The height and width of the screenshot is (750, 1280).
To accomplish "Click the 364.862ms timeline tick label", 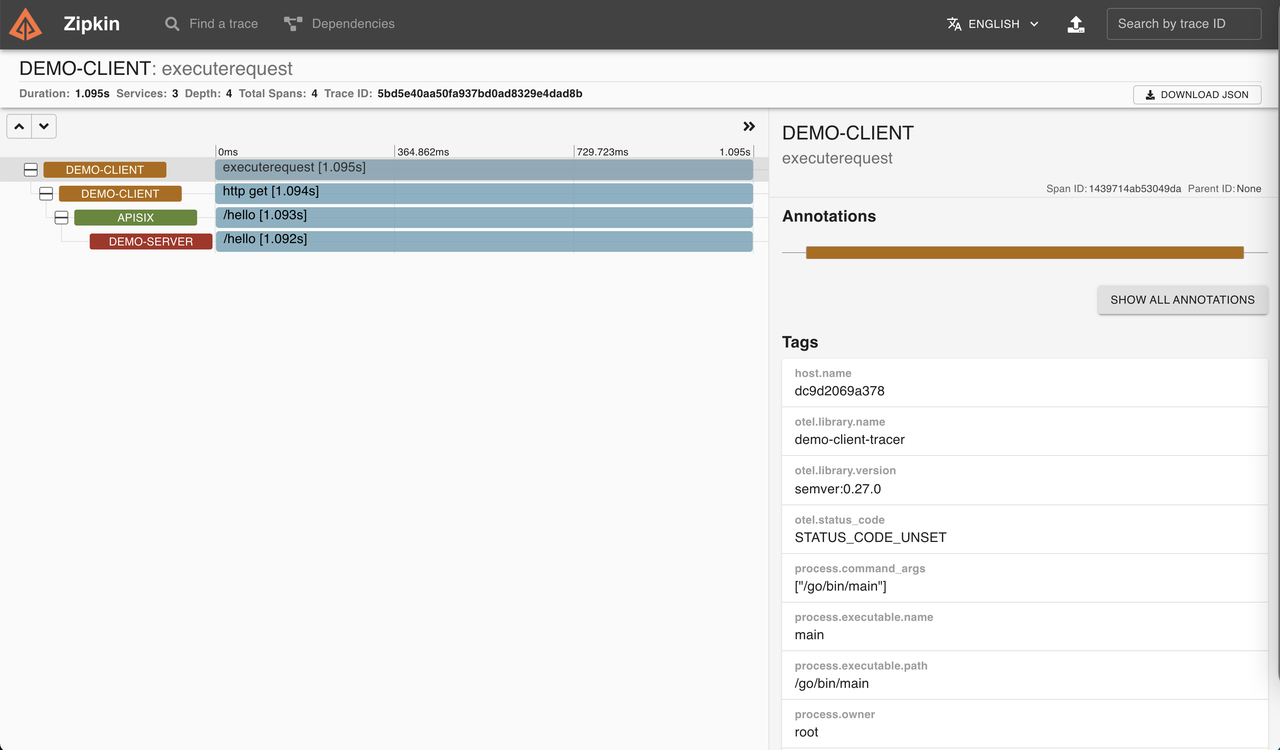I will [x=423, y=152].
